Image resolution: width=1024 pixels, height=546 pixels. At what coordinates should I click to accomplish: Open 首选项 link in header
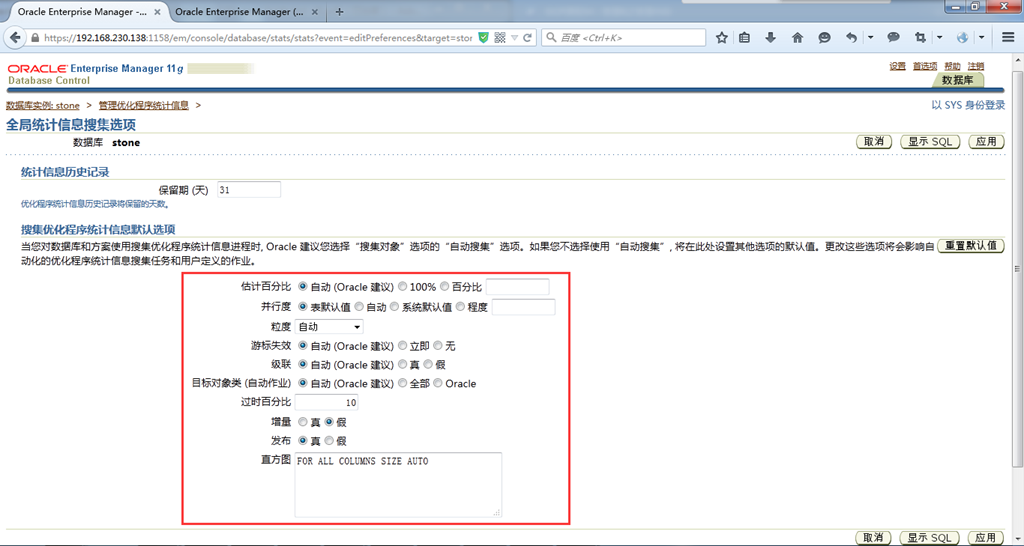click(x=925, y=66)
